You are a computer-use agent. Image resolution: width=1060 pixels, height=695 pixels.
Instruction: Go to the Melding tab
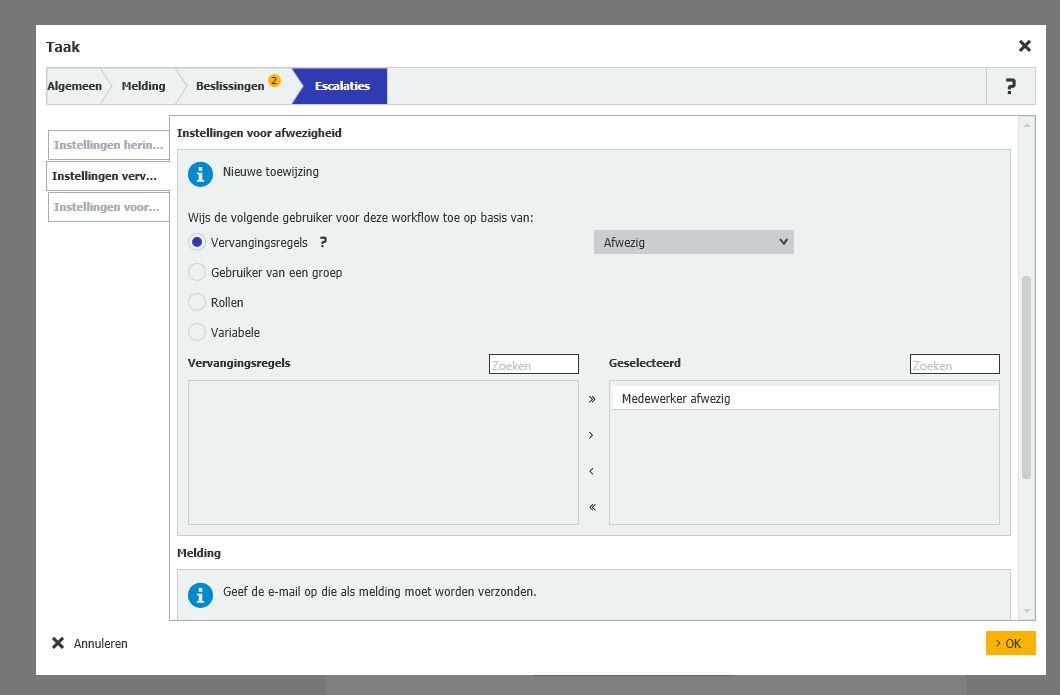click(x=143, y=86)
